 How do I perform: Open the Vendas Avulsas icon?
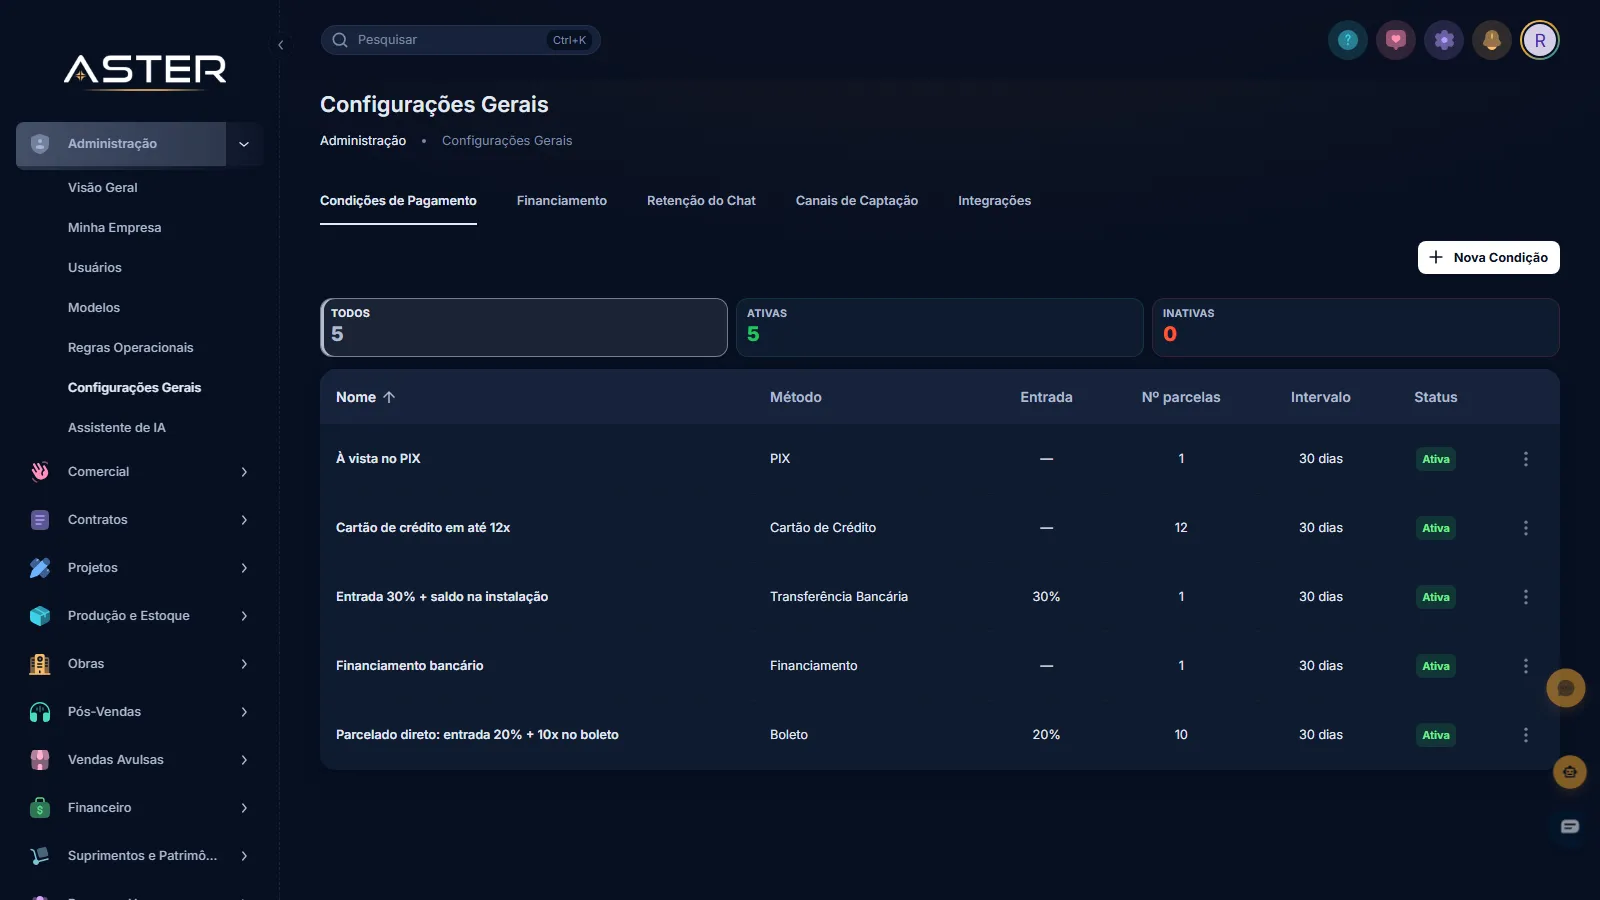click(40, 760)
